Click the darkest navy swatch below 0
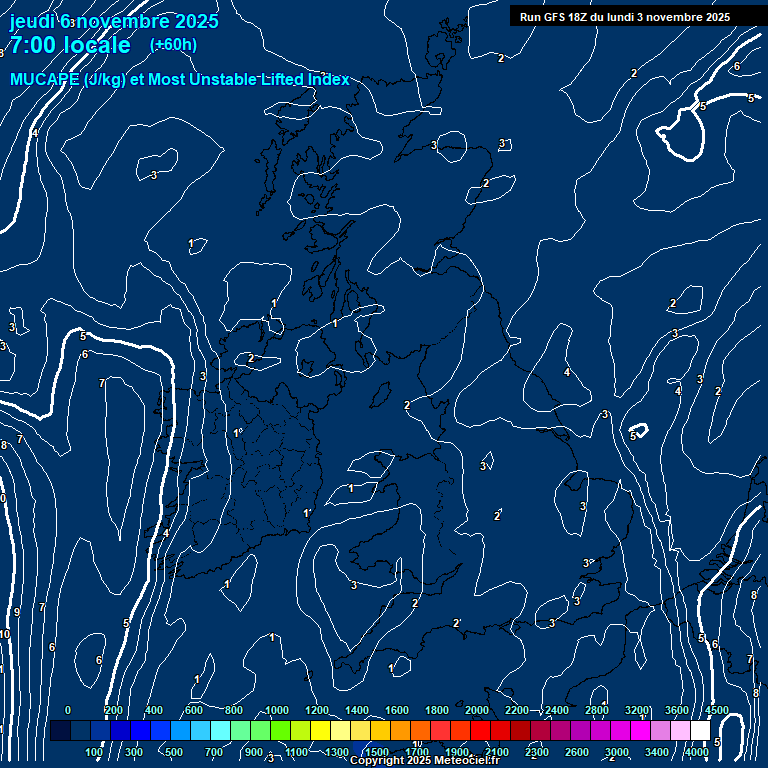 click(60, 730)
